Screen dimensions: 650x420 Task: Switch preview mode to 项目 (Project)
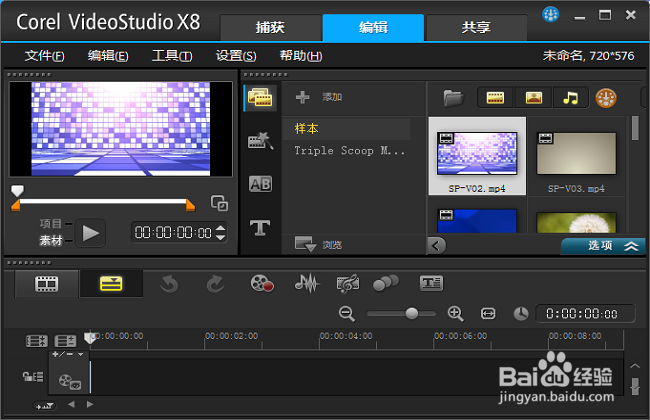coord(51,223)
